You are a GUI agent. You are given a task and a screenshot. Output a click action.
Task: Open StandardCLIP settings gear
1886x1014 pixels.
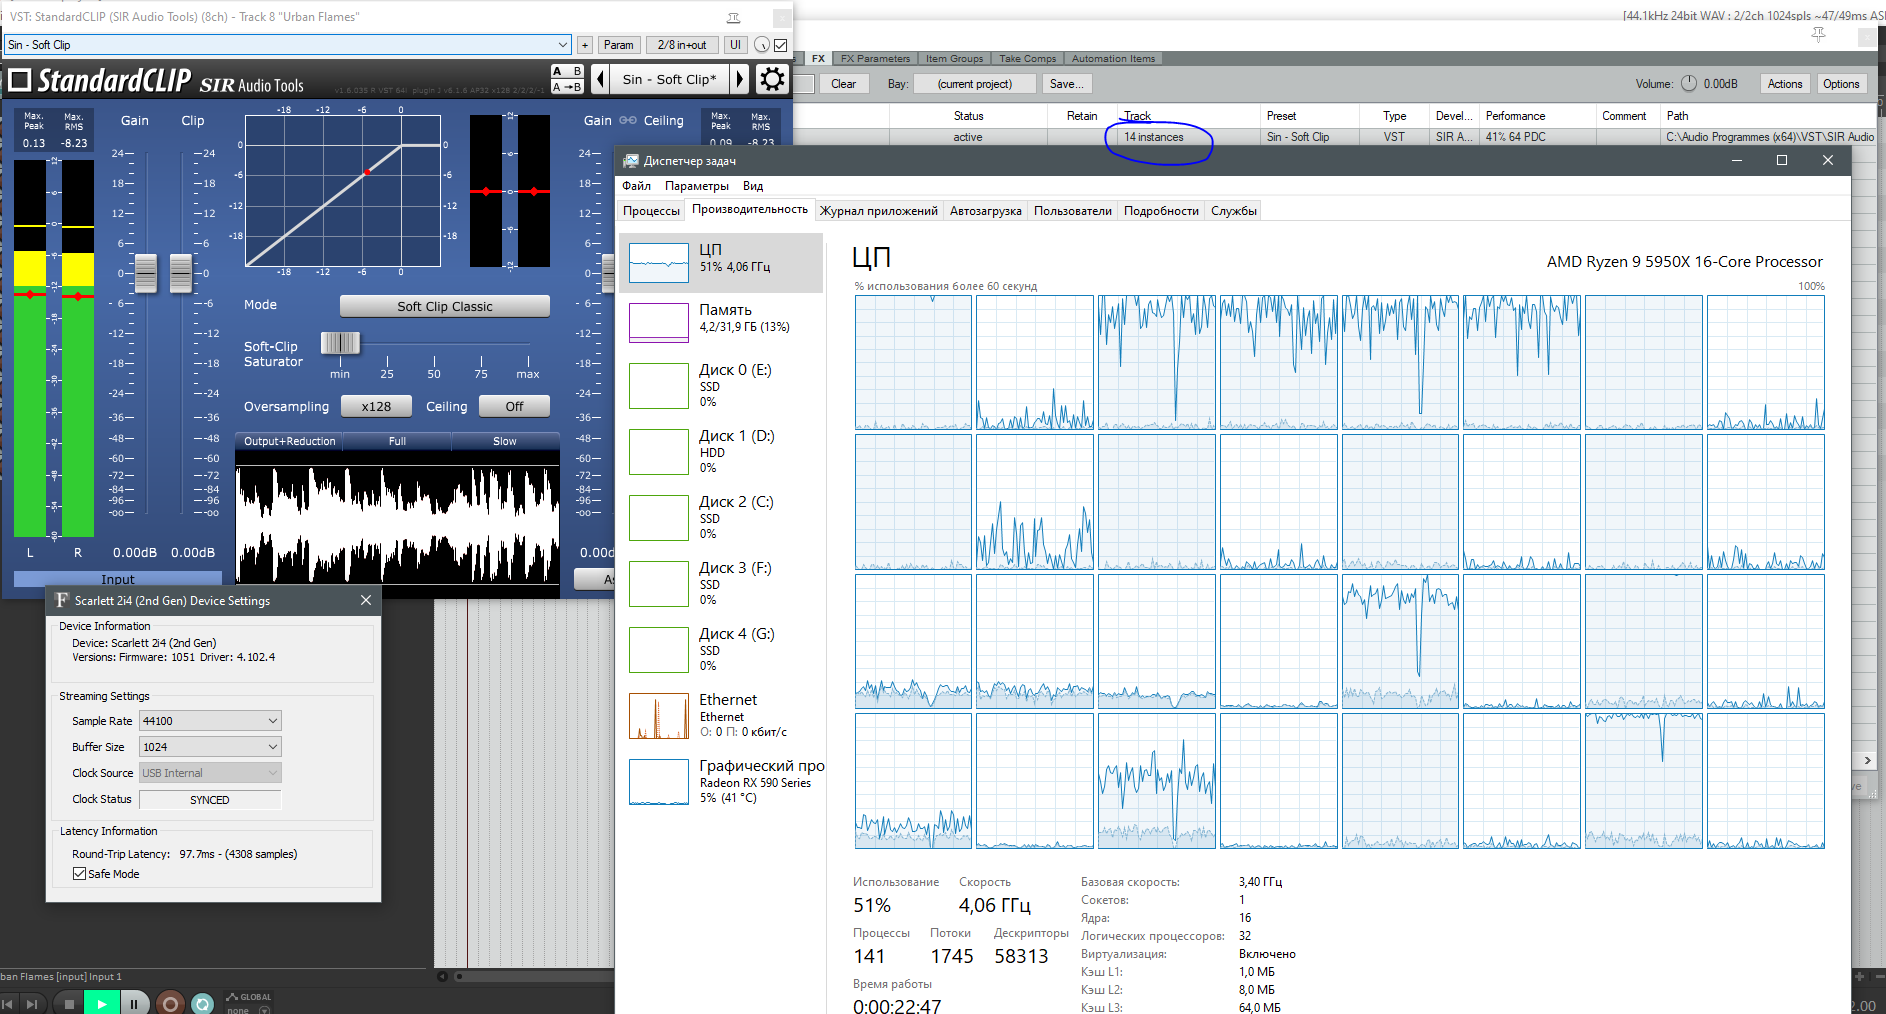(771, 79)
